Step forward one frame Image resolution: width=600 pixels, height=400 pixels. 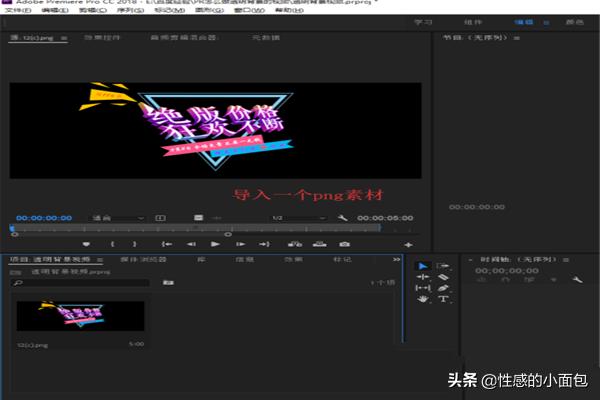click(240, 244)
